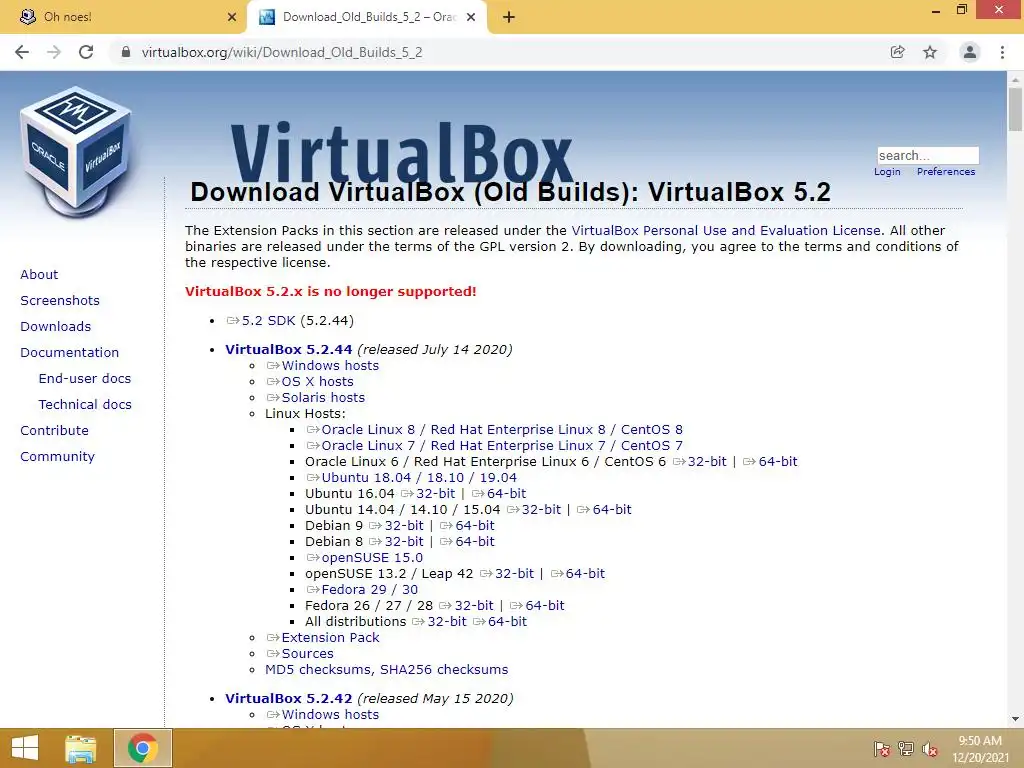This screenshot has height=768, width=1024.
Task: Select the Download_Old_Builds_5_2 tab
Action: click(366, 17)
